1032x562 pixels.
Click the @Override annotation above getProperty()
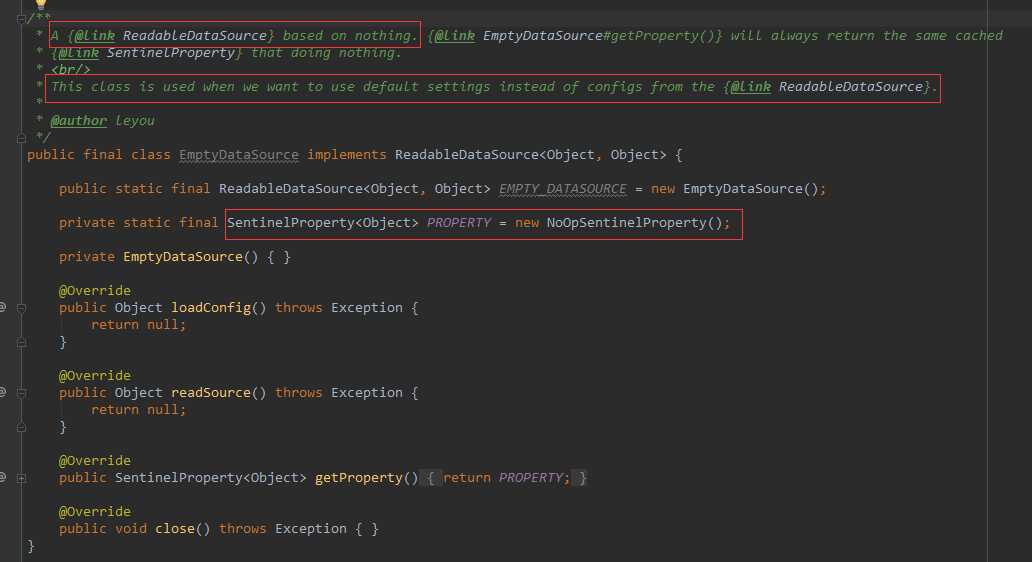[95, 460]
